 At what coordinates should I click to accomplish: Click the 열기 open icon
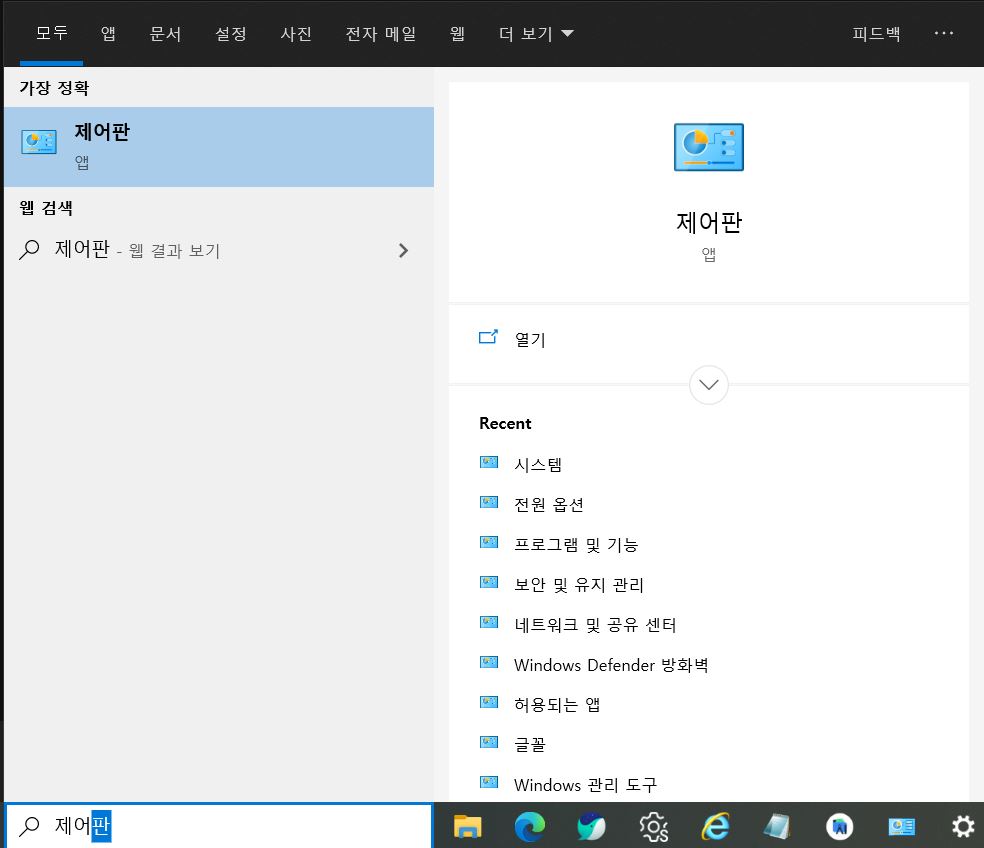pyautogui.click(x=488, y=338)
